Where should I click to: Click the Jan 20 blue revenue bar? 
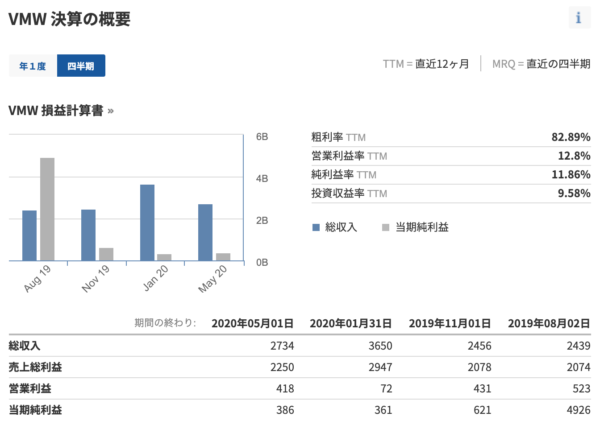[x=147, y=222]
